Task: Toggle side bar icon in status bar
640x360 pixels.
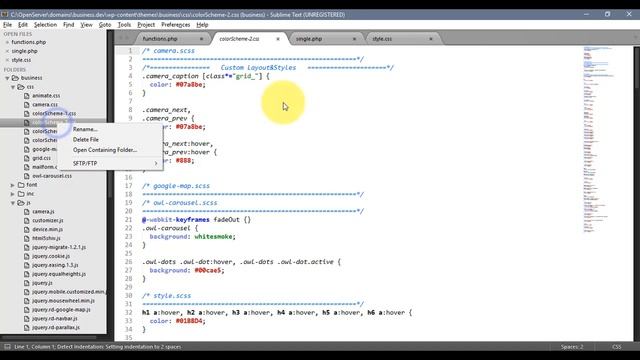Action: pos(7,347)
